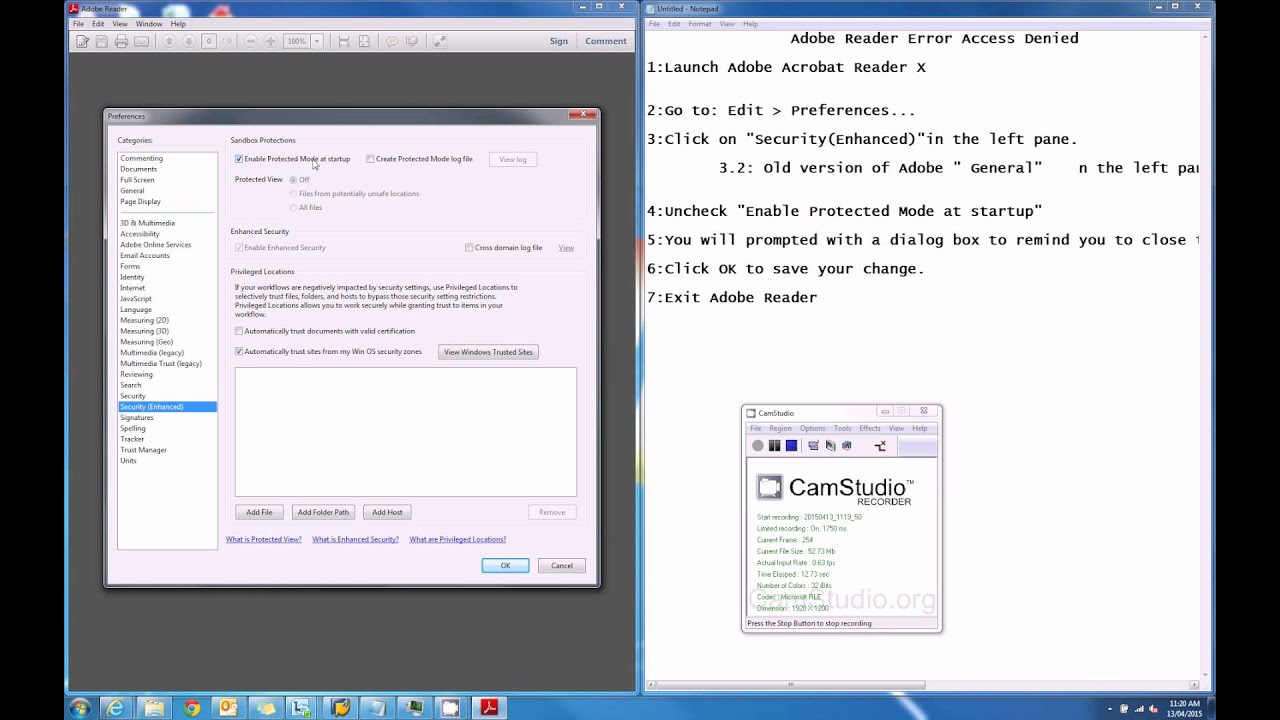This screenshot has width=1280, height=720.
Task: Open Region menu in CamStudio
Action: pyautogui.click(x=780, y=428)
